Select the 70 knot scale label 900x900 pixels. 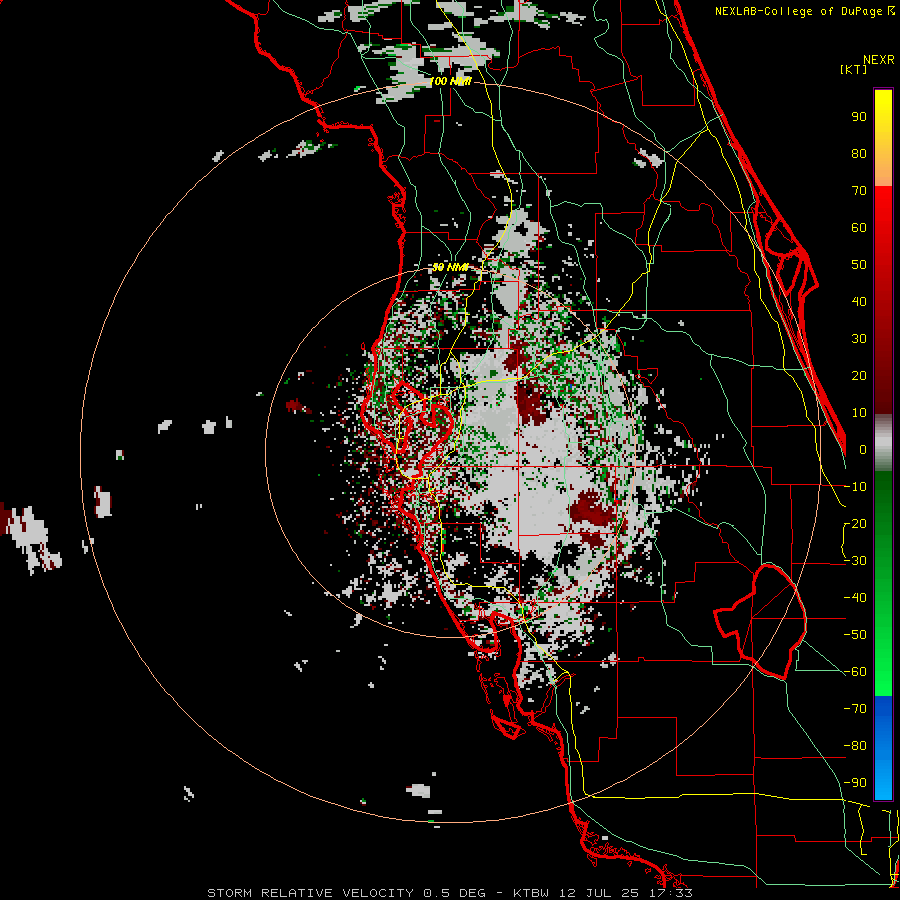(x=859, y=191)
